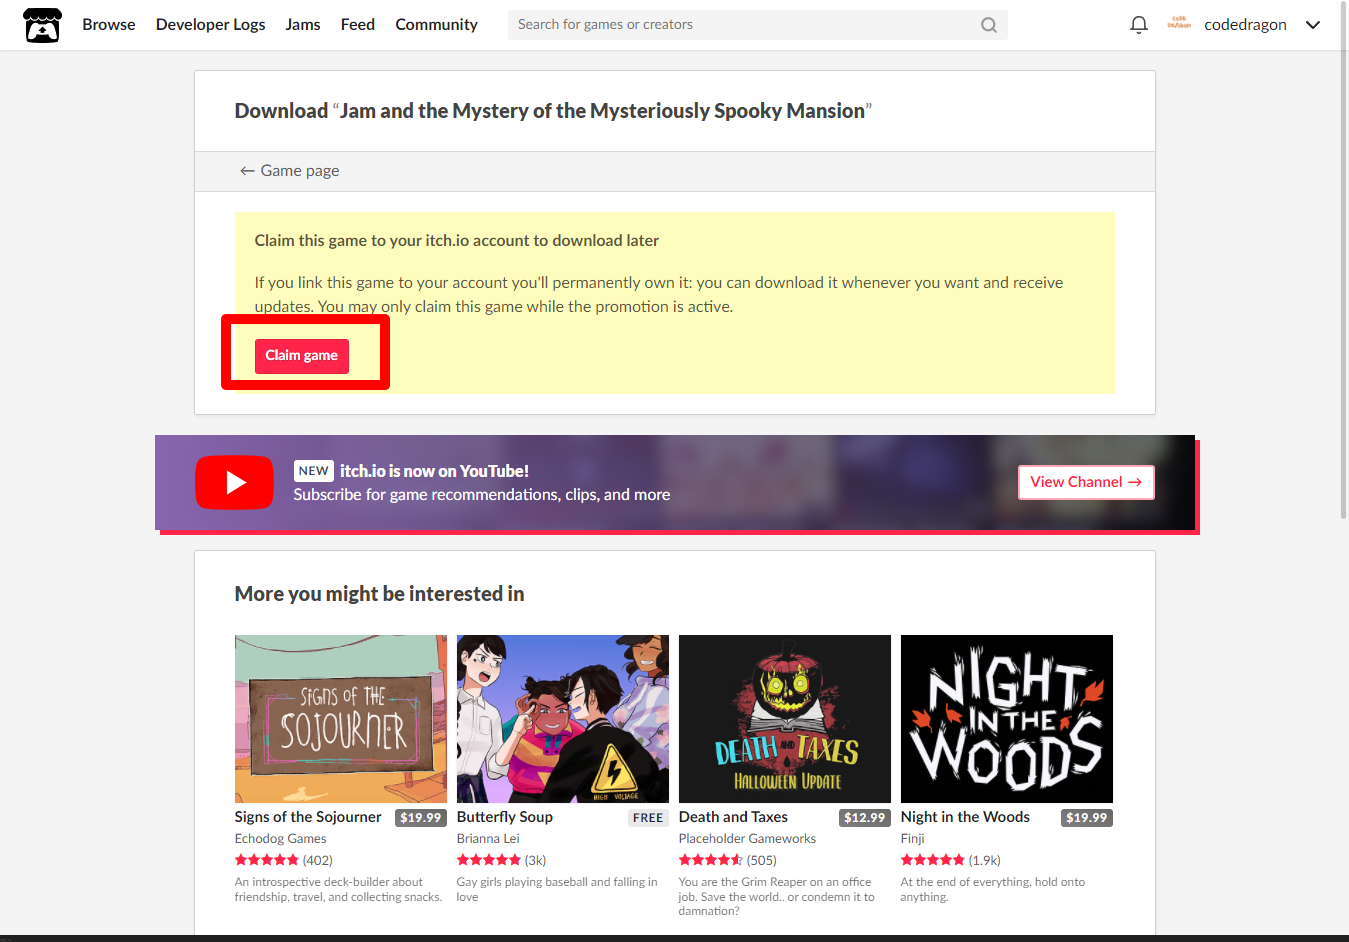Open the notifications bell
Image resolution: width=1349 pixels, height=942 pixels.
pyautogui.click(x=1138, y=25)
